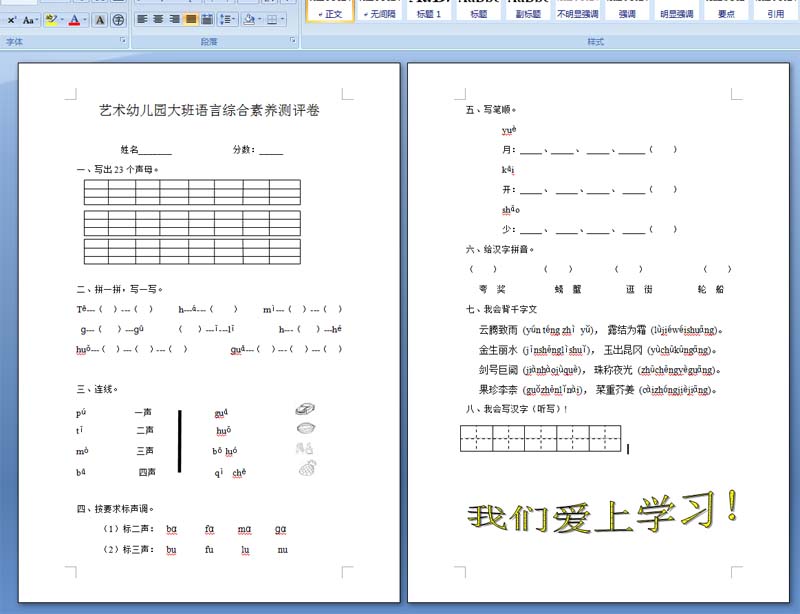Image resolution: width=800 pixels, height=614 pixels.
Task: Click the thick vertical black line shape
Action: pyautogui.click(x=180, y=441)
